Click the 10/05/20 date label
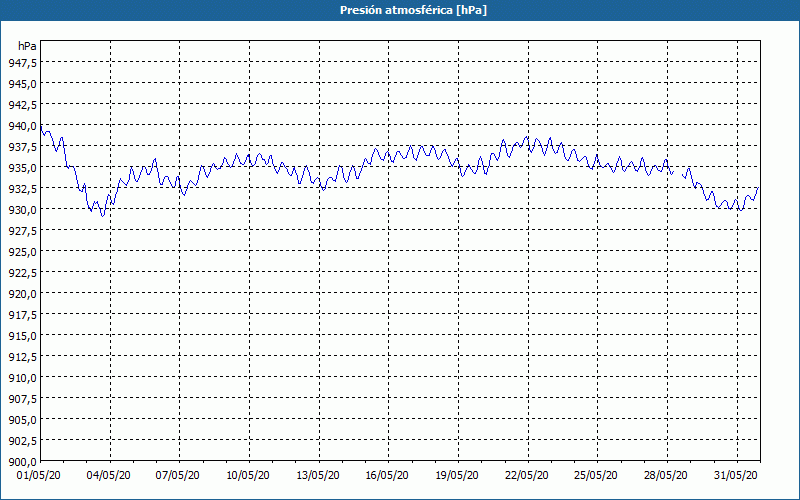Screen dimensions: 800x500 coord(247,476)
